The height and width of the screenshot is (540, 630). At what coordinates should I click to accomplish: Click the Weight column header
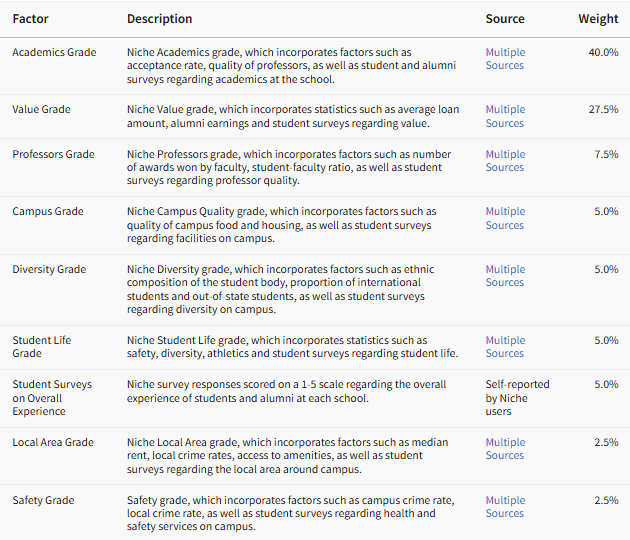tap(598, 19)
